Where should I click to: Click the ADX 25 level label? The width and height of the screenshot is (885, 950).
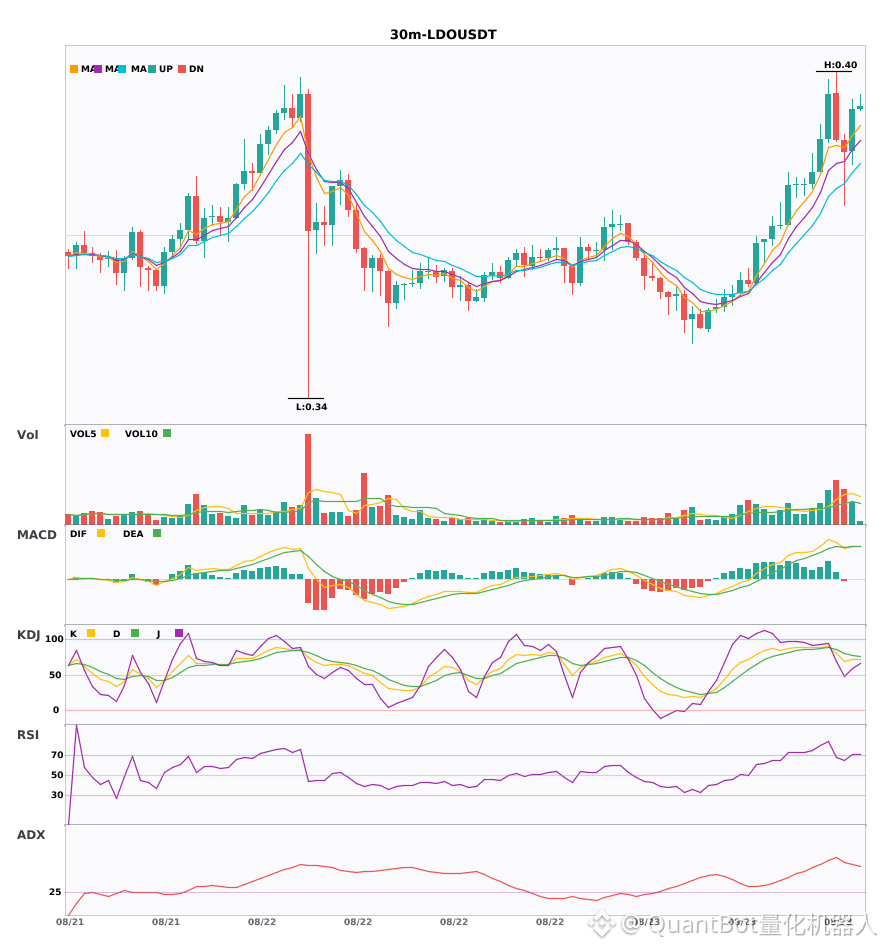(x=55, y=892)
